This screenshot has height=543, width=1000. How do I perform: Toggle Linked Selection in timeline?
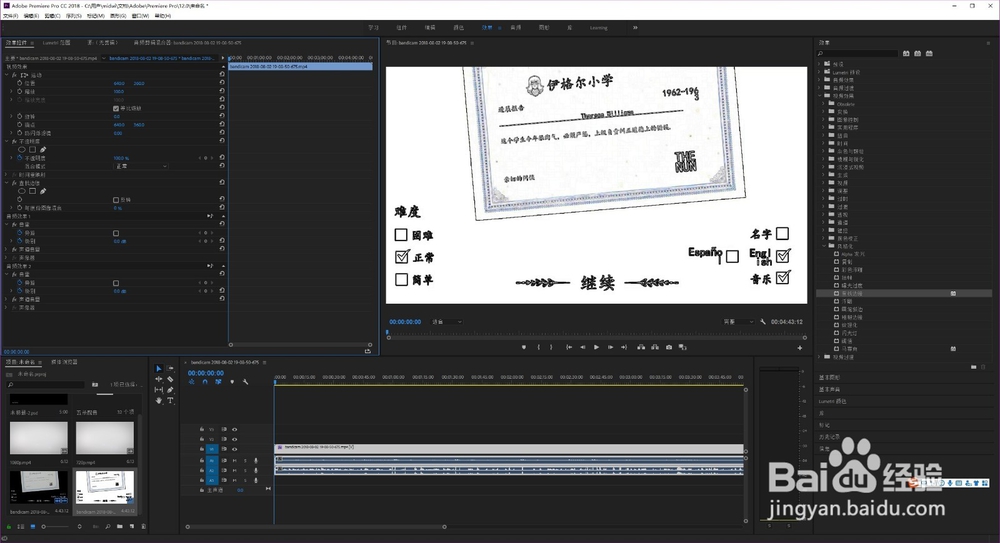click(x=218, y=382)
